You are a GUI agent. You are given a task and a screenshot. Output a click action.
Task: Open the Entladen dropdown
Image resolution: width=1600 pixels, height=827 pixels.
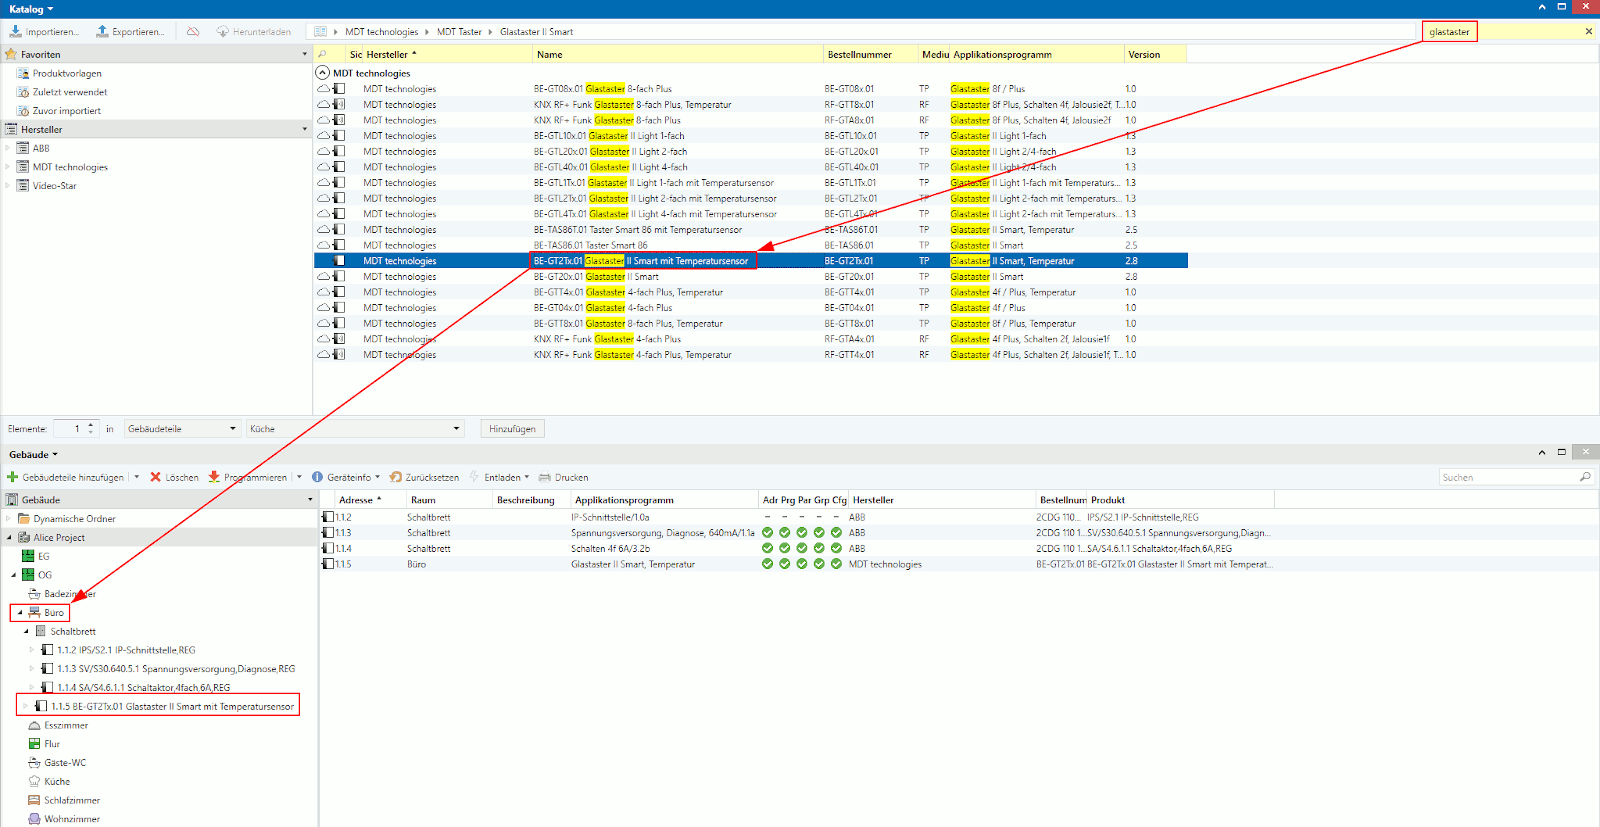pyautogui.click(x=527, y=477)
